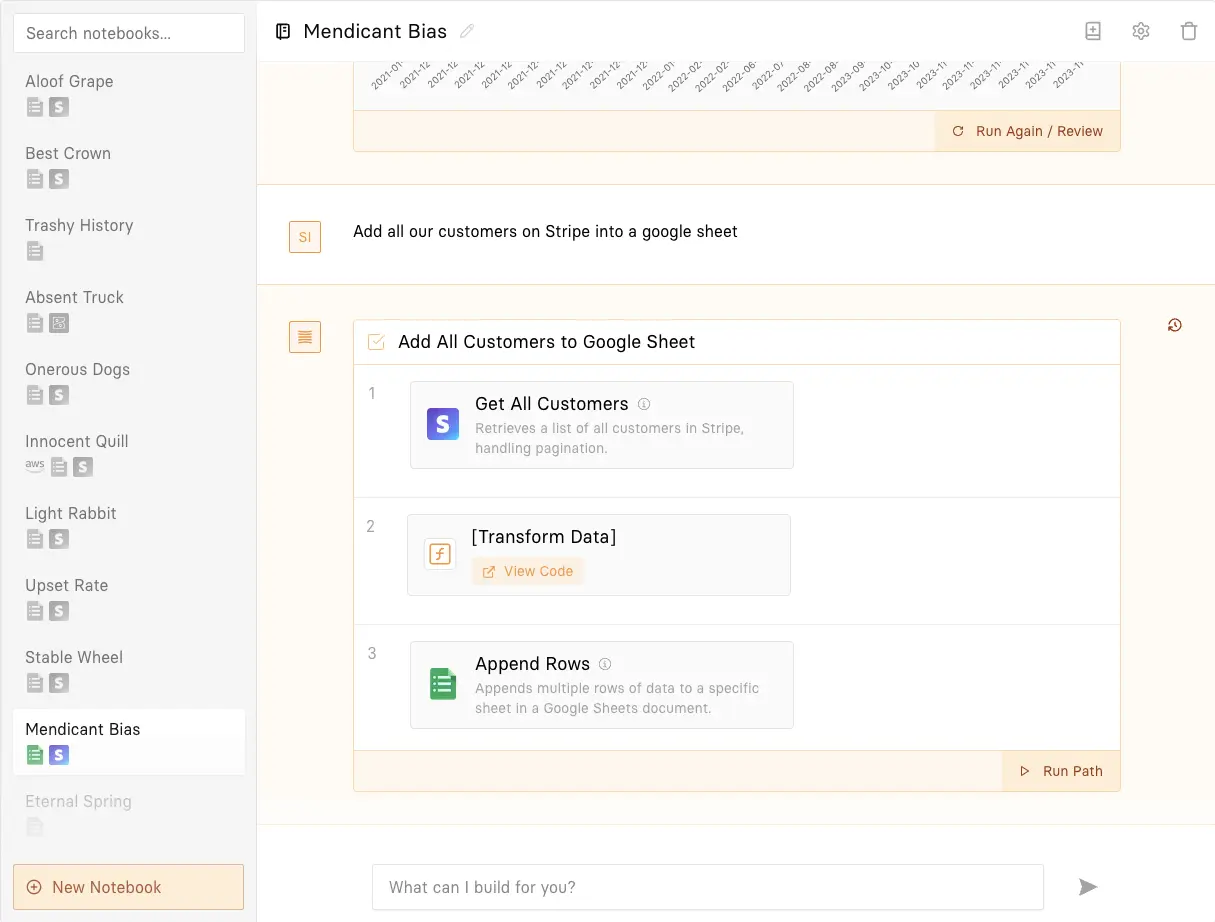1215x922 pixels.
Task: Click info icon next to Get All Customers
Action: click(x=644, y=404)
